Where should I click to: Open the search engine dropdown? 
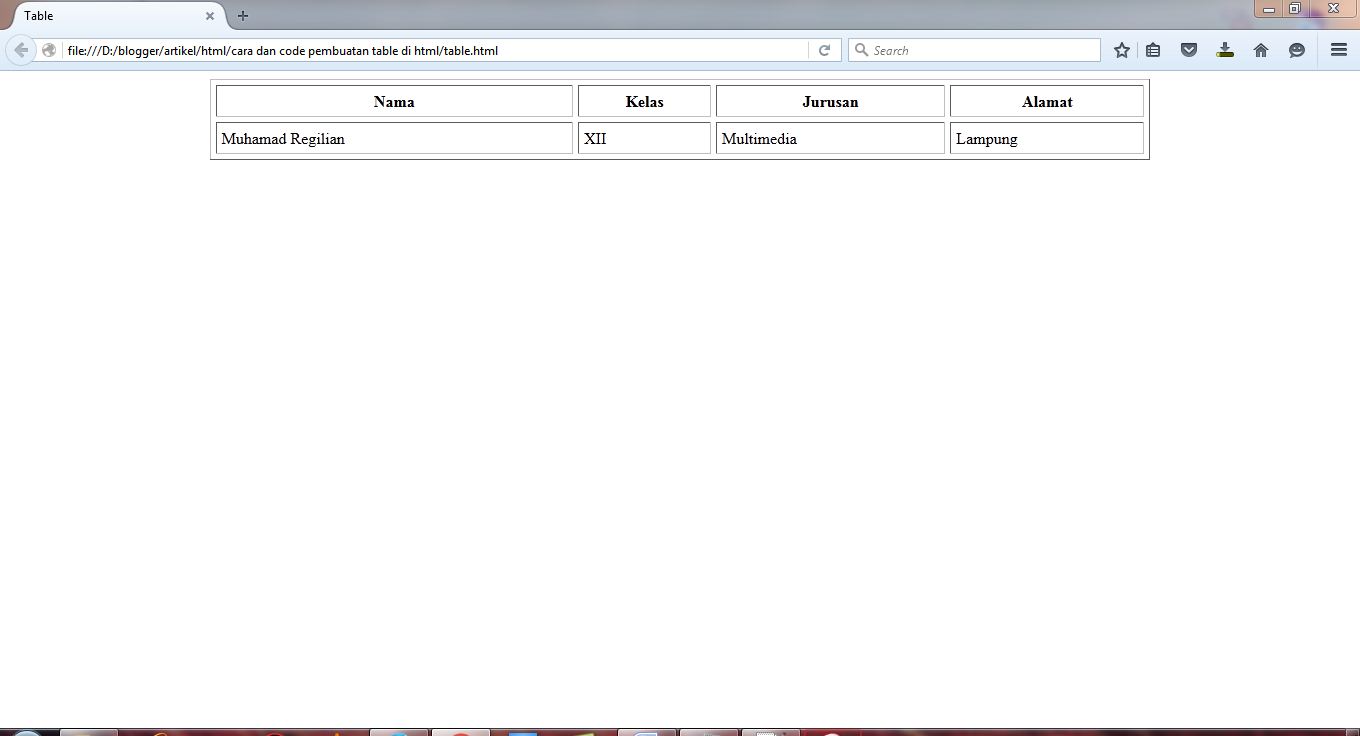click(x=861, y=49)
